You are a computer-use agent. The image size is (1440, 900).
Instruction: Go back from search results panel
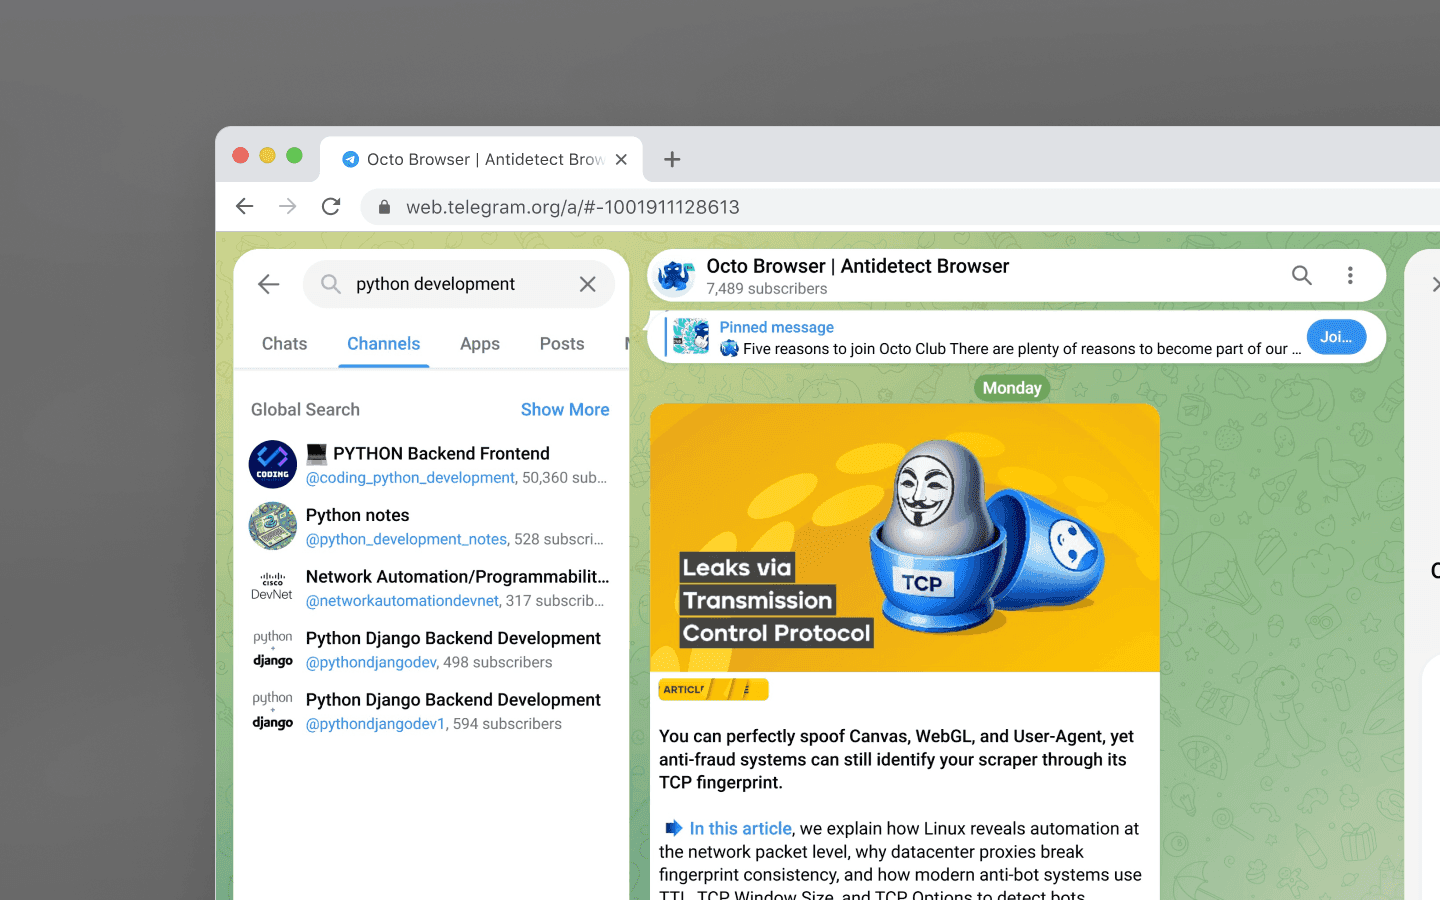268,284
